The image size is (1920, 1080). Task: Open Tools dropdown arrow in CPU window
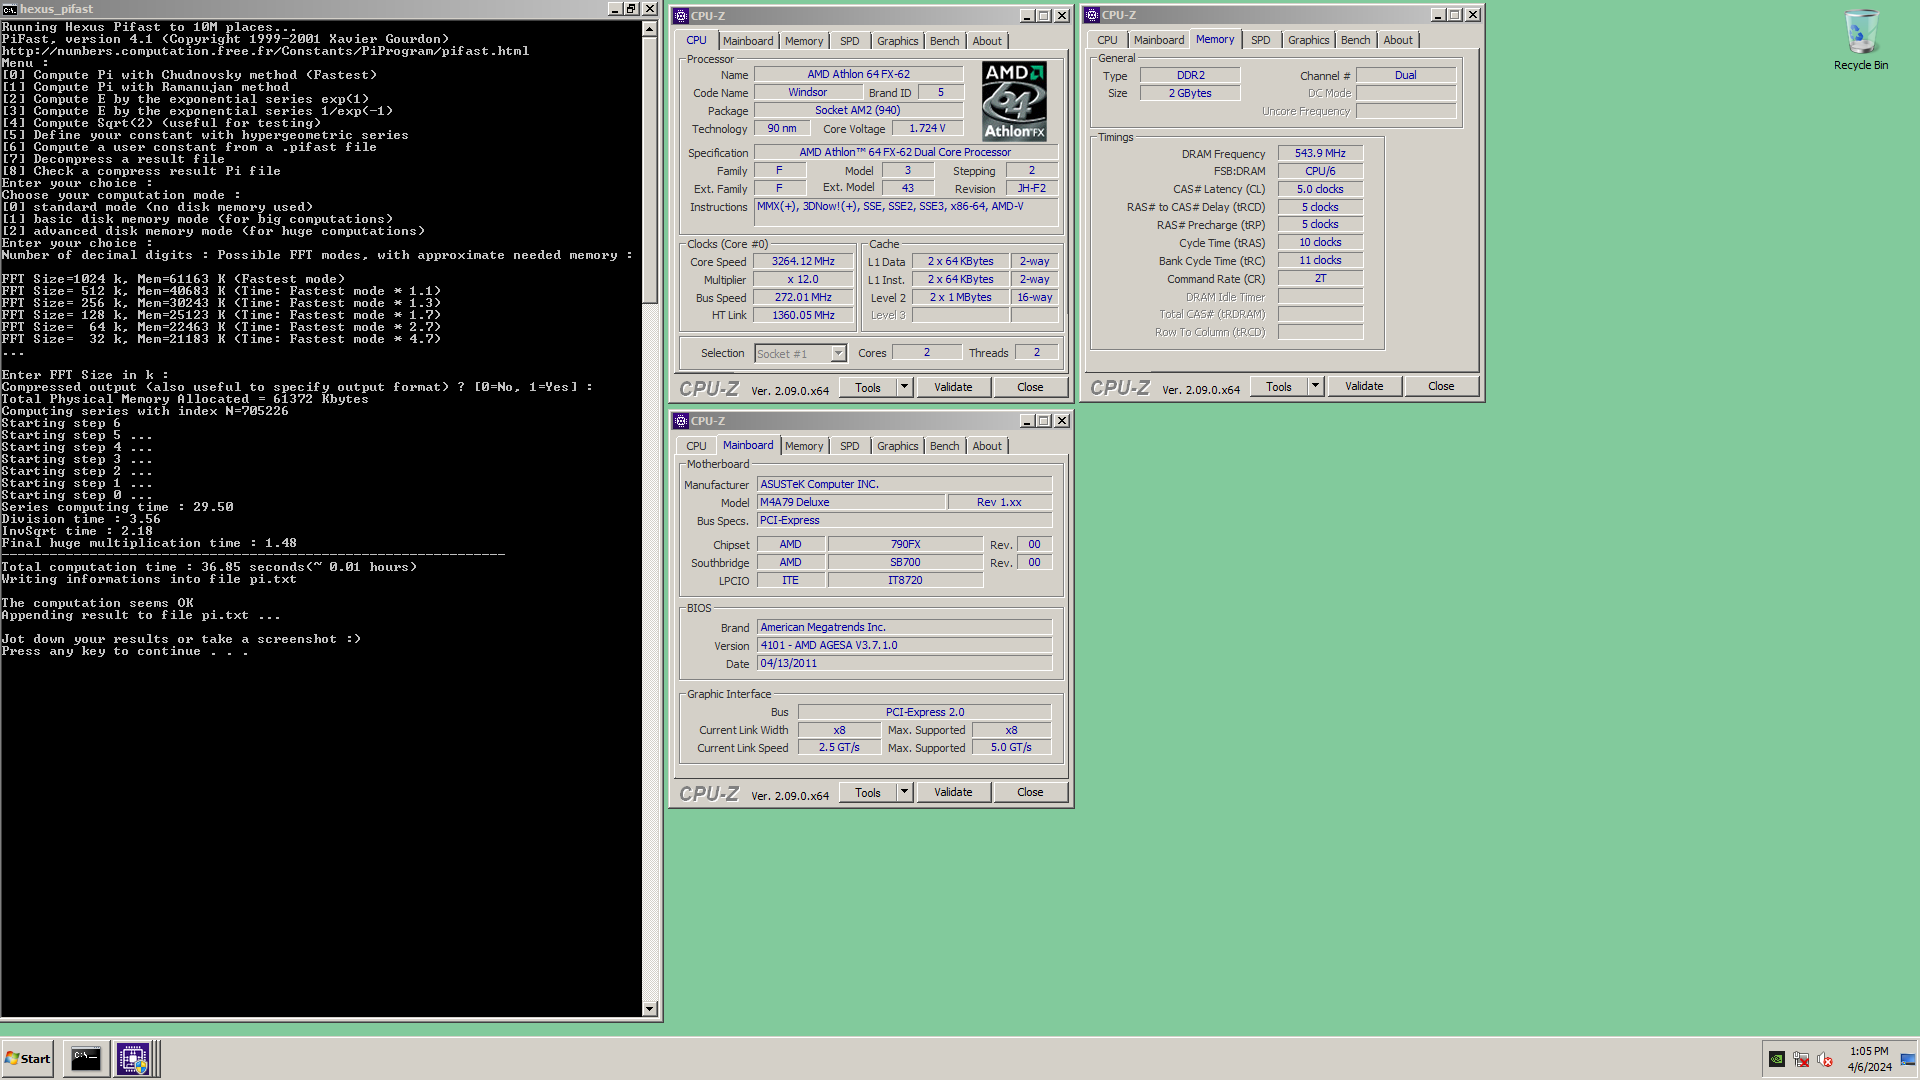(904, 387)
